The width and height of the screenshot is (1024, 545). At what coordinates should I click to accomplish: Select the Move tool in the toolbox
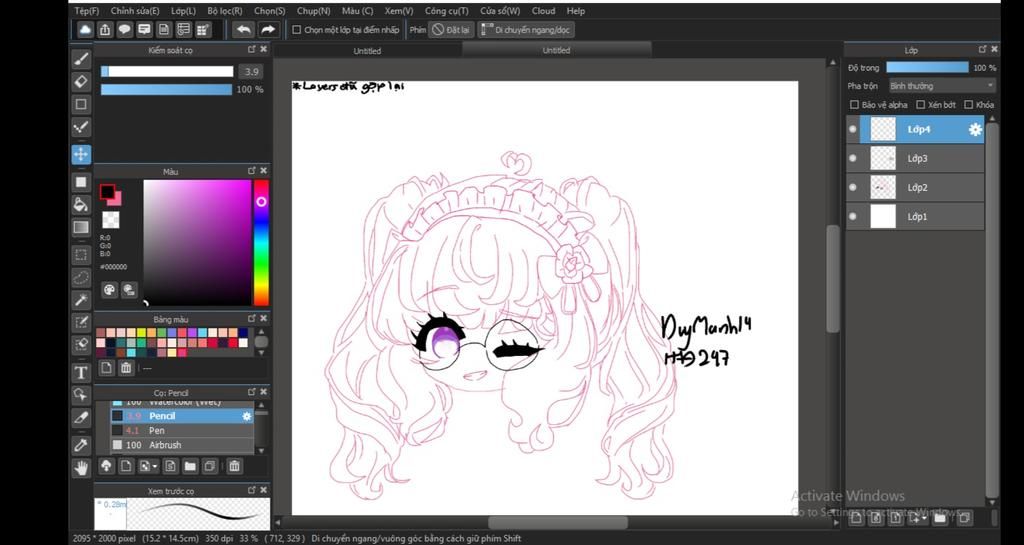[x=81, y=155]
